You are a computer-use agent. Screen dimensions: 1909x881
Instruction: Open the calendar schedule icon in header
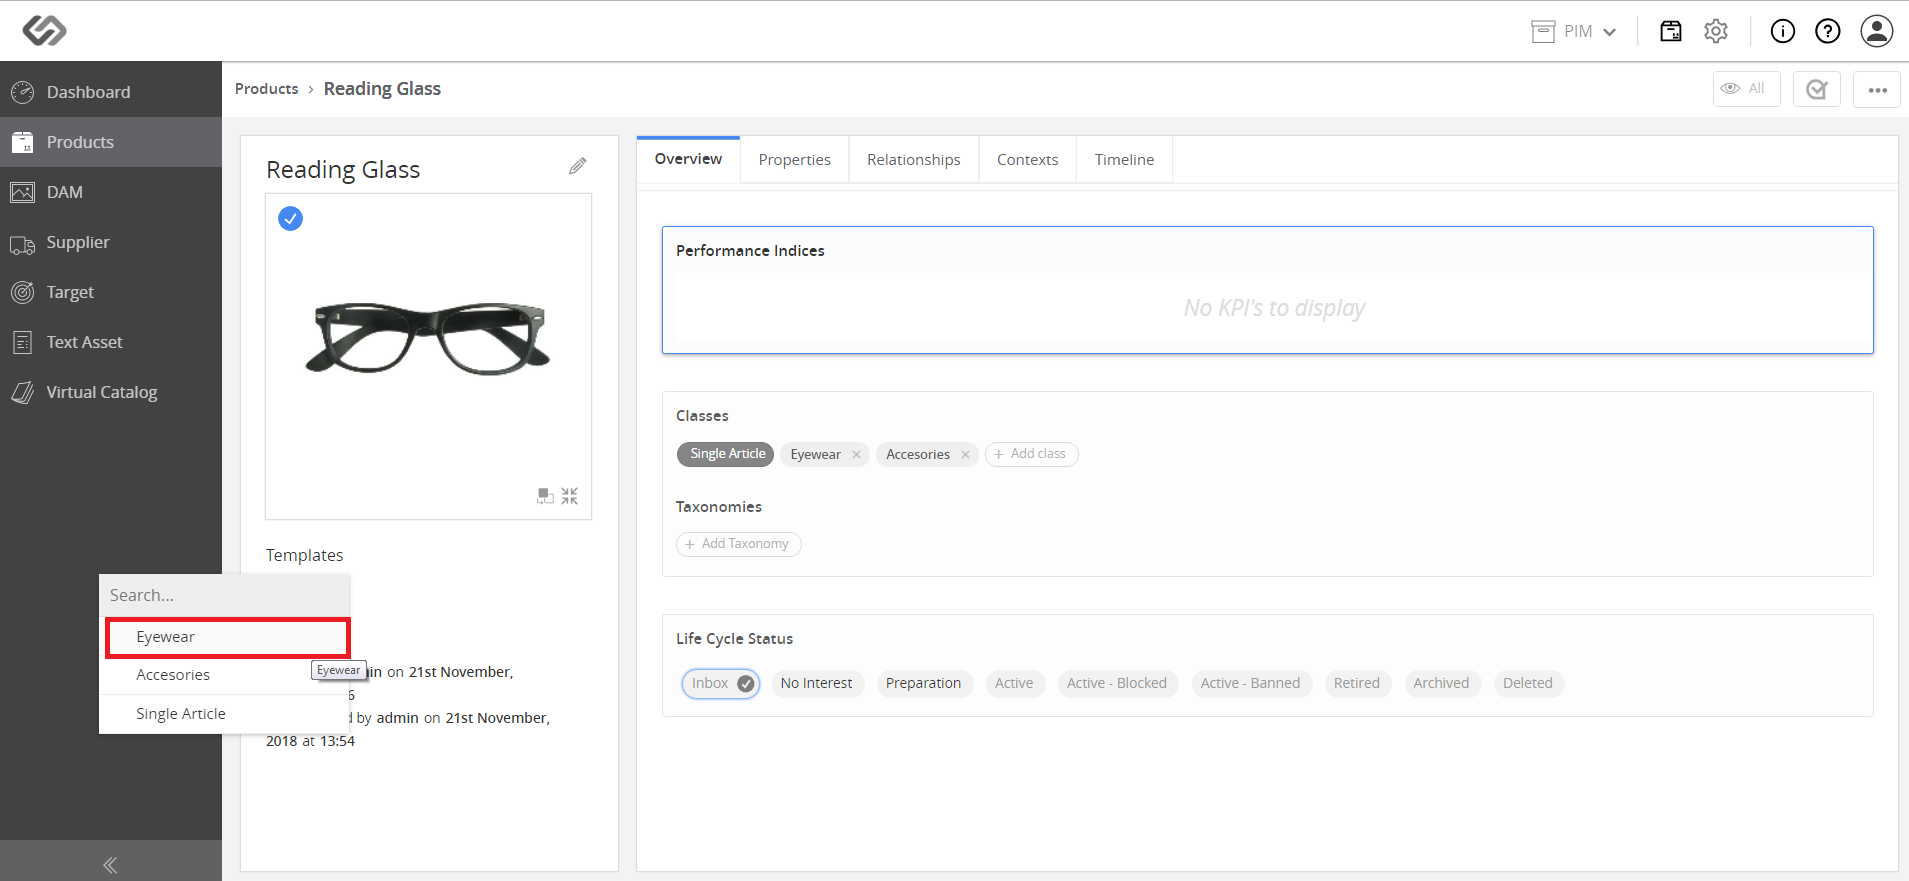(x=1671, y=31)
